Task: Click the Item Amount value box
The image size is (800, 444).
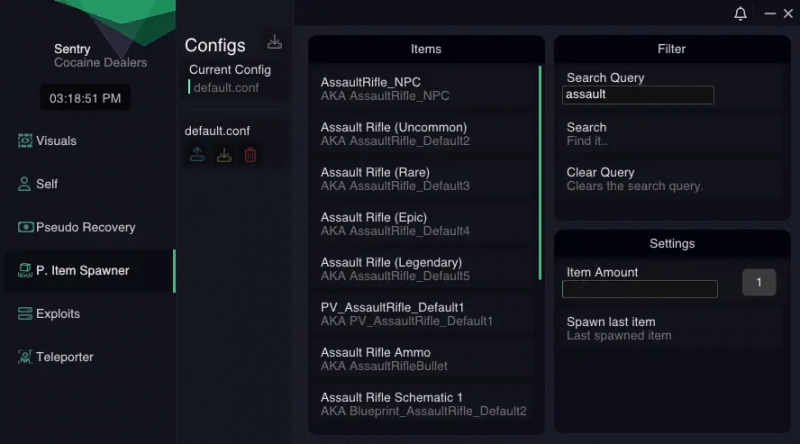Action: click(759, 283)
